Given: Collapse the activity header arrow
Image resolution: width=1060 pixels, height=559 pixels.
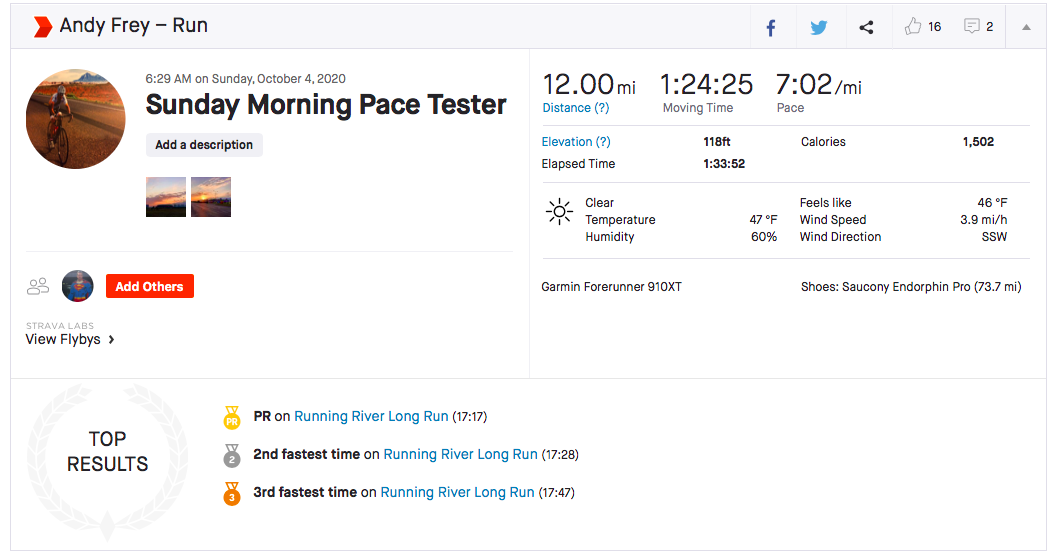Looking at the screenshot, I should pos(1026,27).
